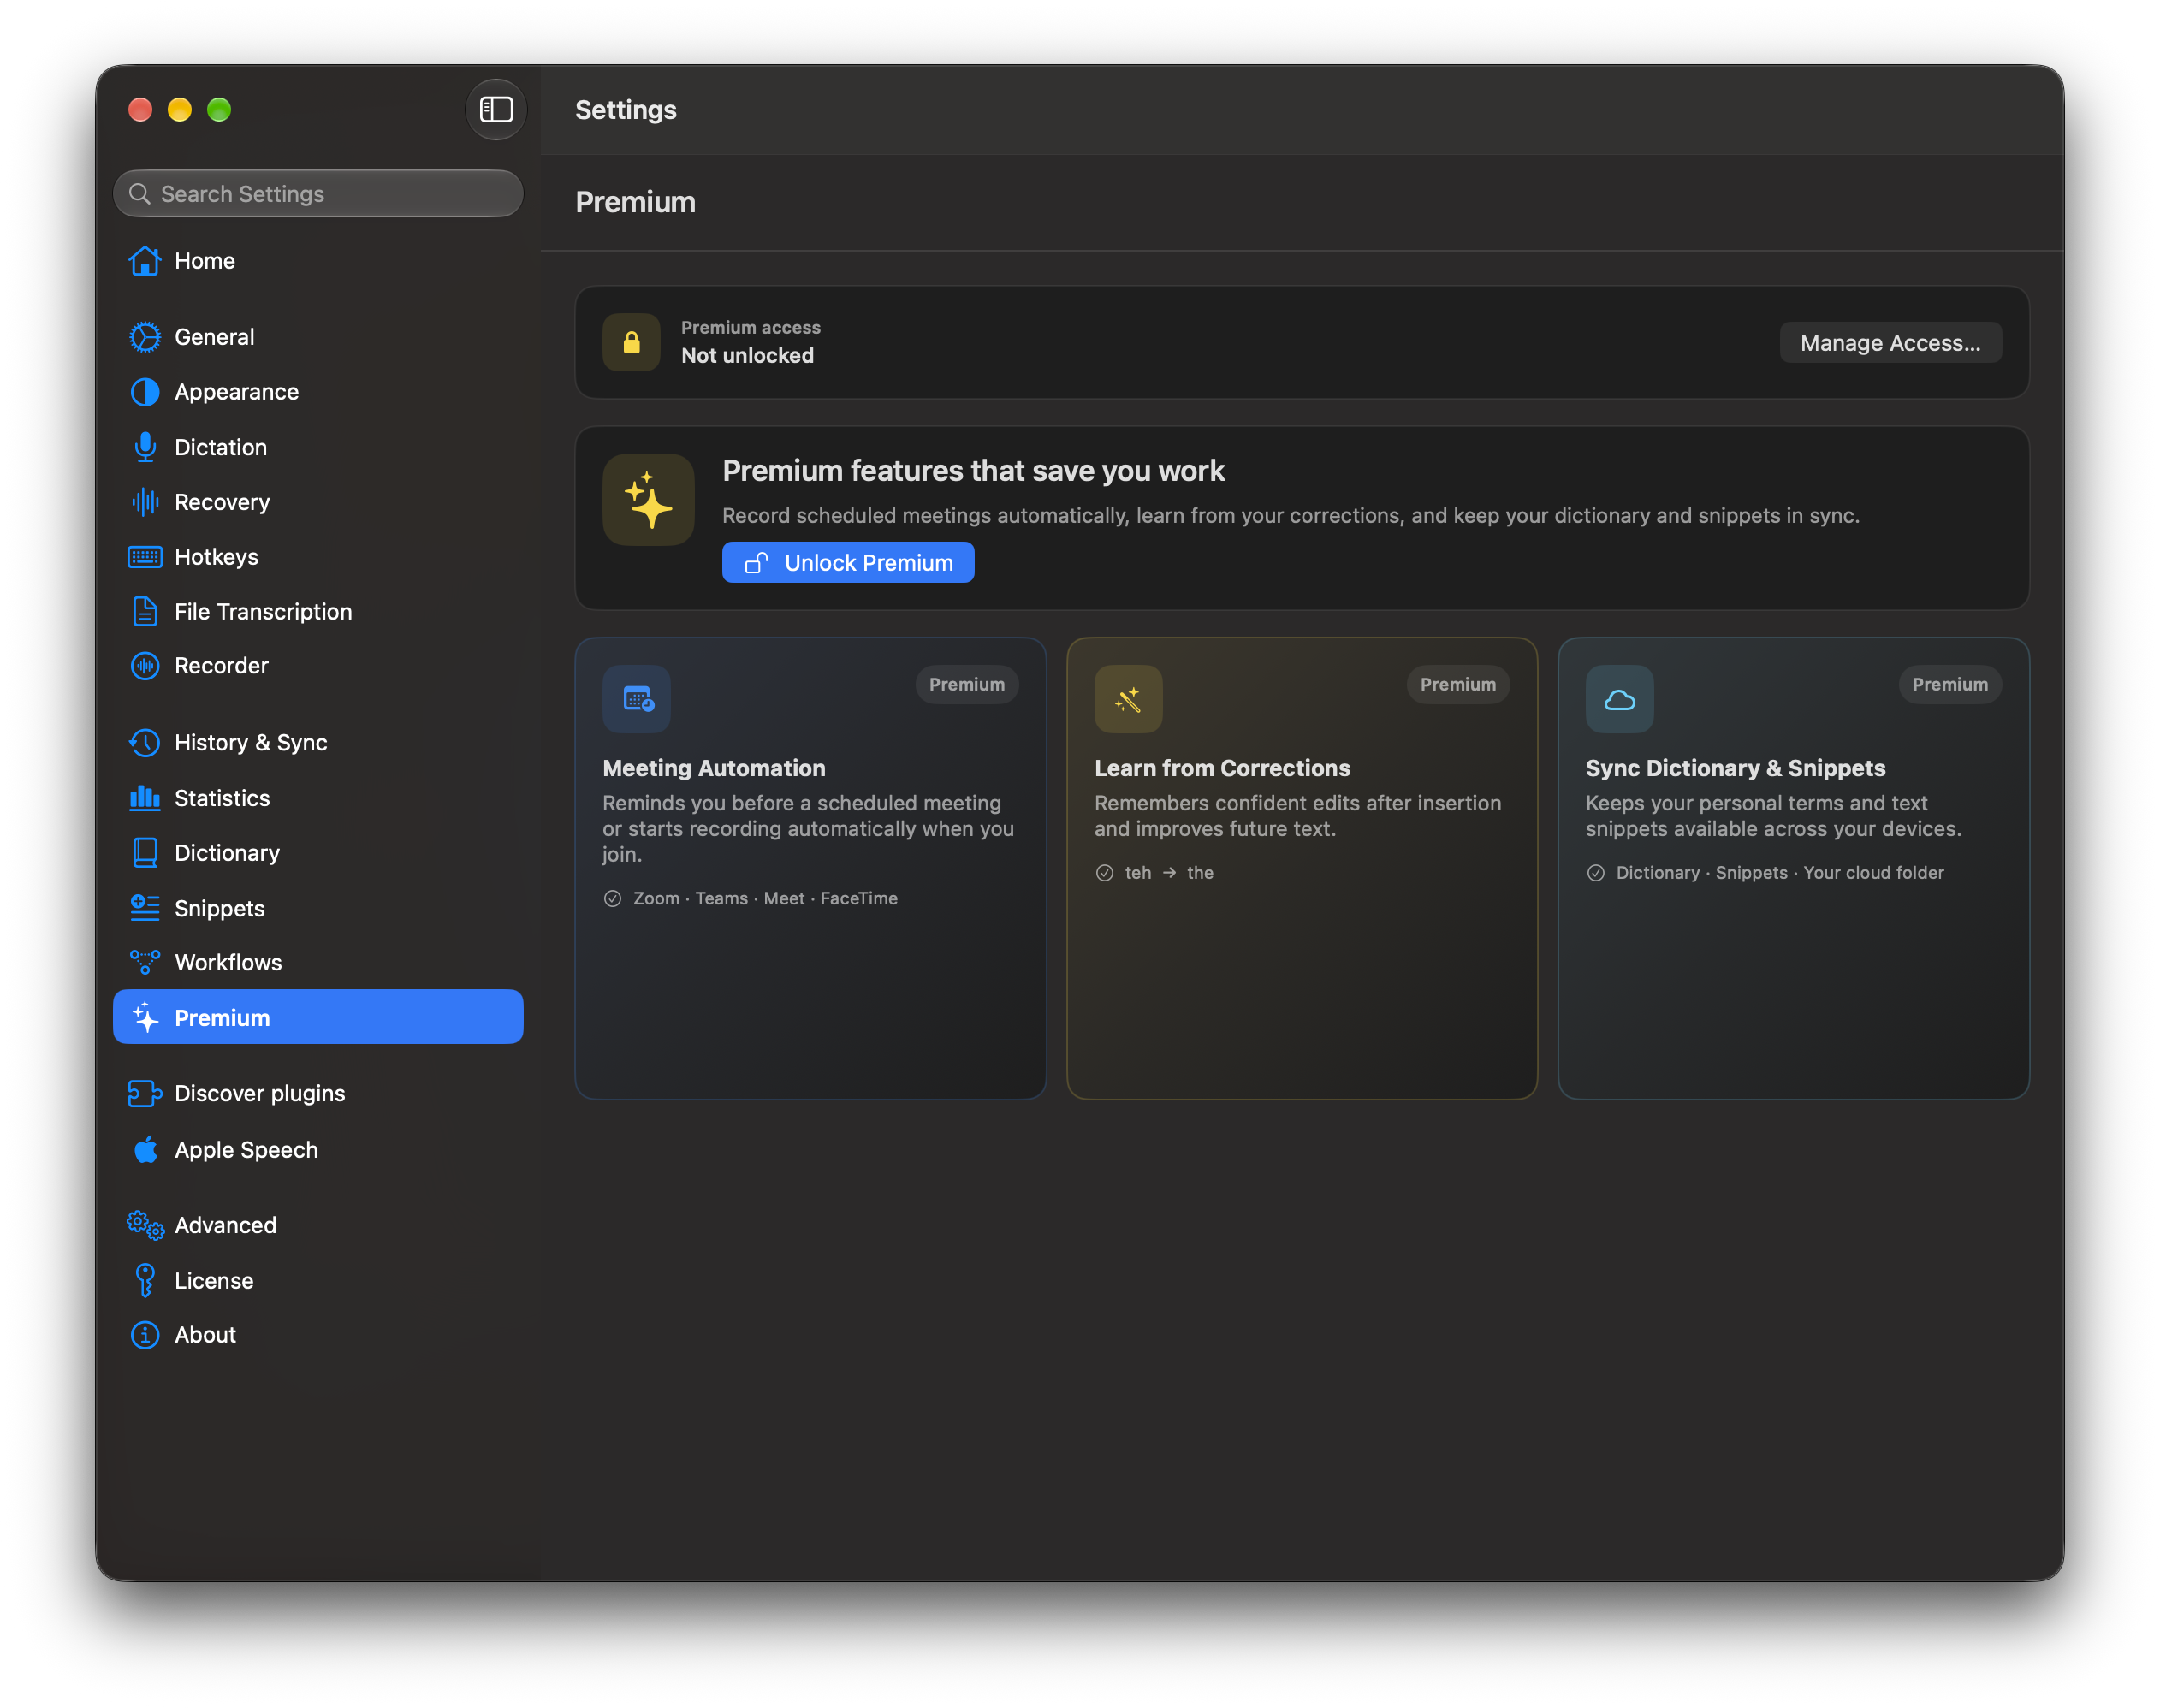Click the Discover plugins puzzle icon
Image resolution: width=2160 pixels, height=1708 pixels.
pyautogui.click(x=145, y=1094)
